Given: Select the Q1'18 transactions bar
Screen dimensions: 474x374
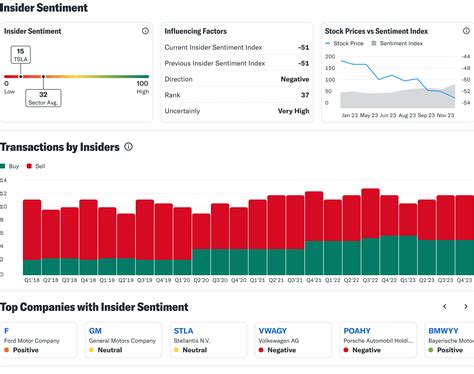Looking at the screenshot, I should pos(32,237).
